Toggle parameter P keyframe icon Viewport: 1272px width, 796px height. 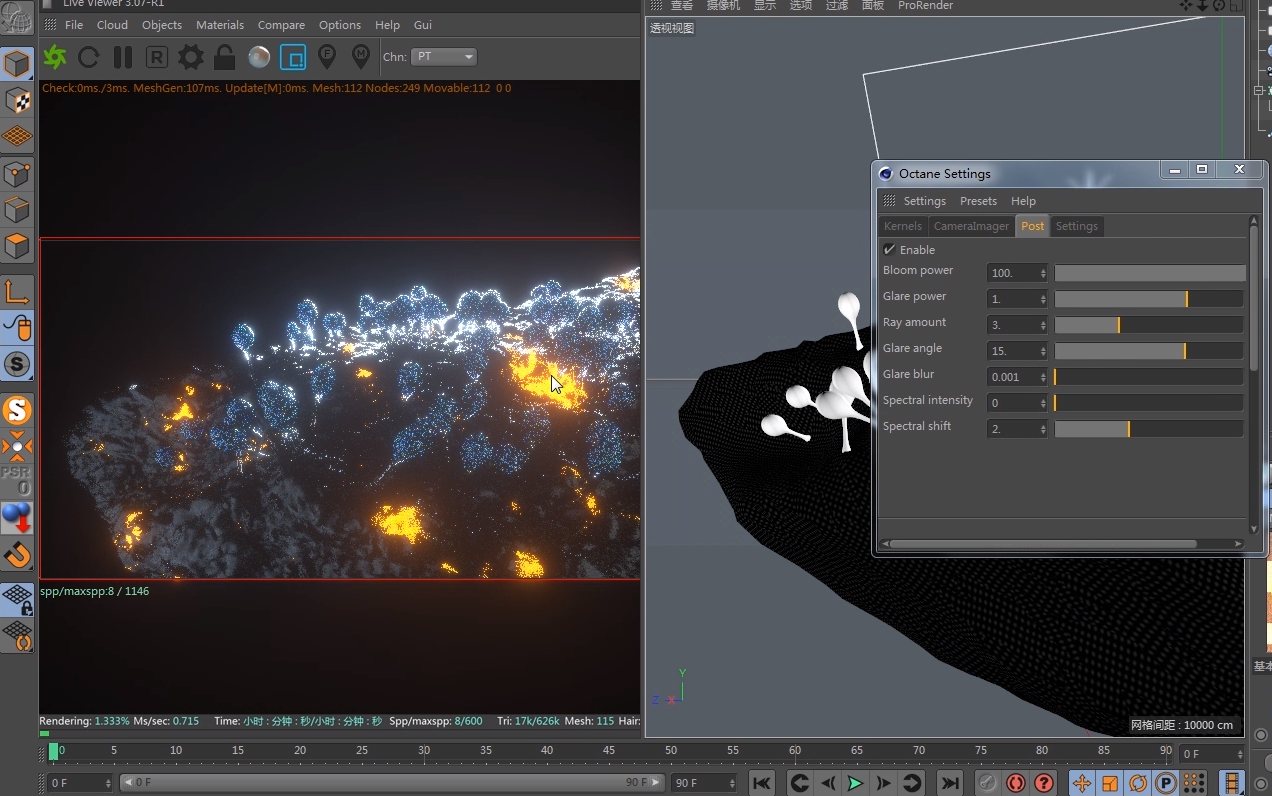pyautogui.click(x=1166, y=783)
